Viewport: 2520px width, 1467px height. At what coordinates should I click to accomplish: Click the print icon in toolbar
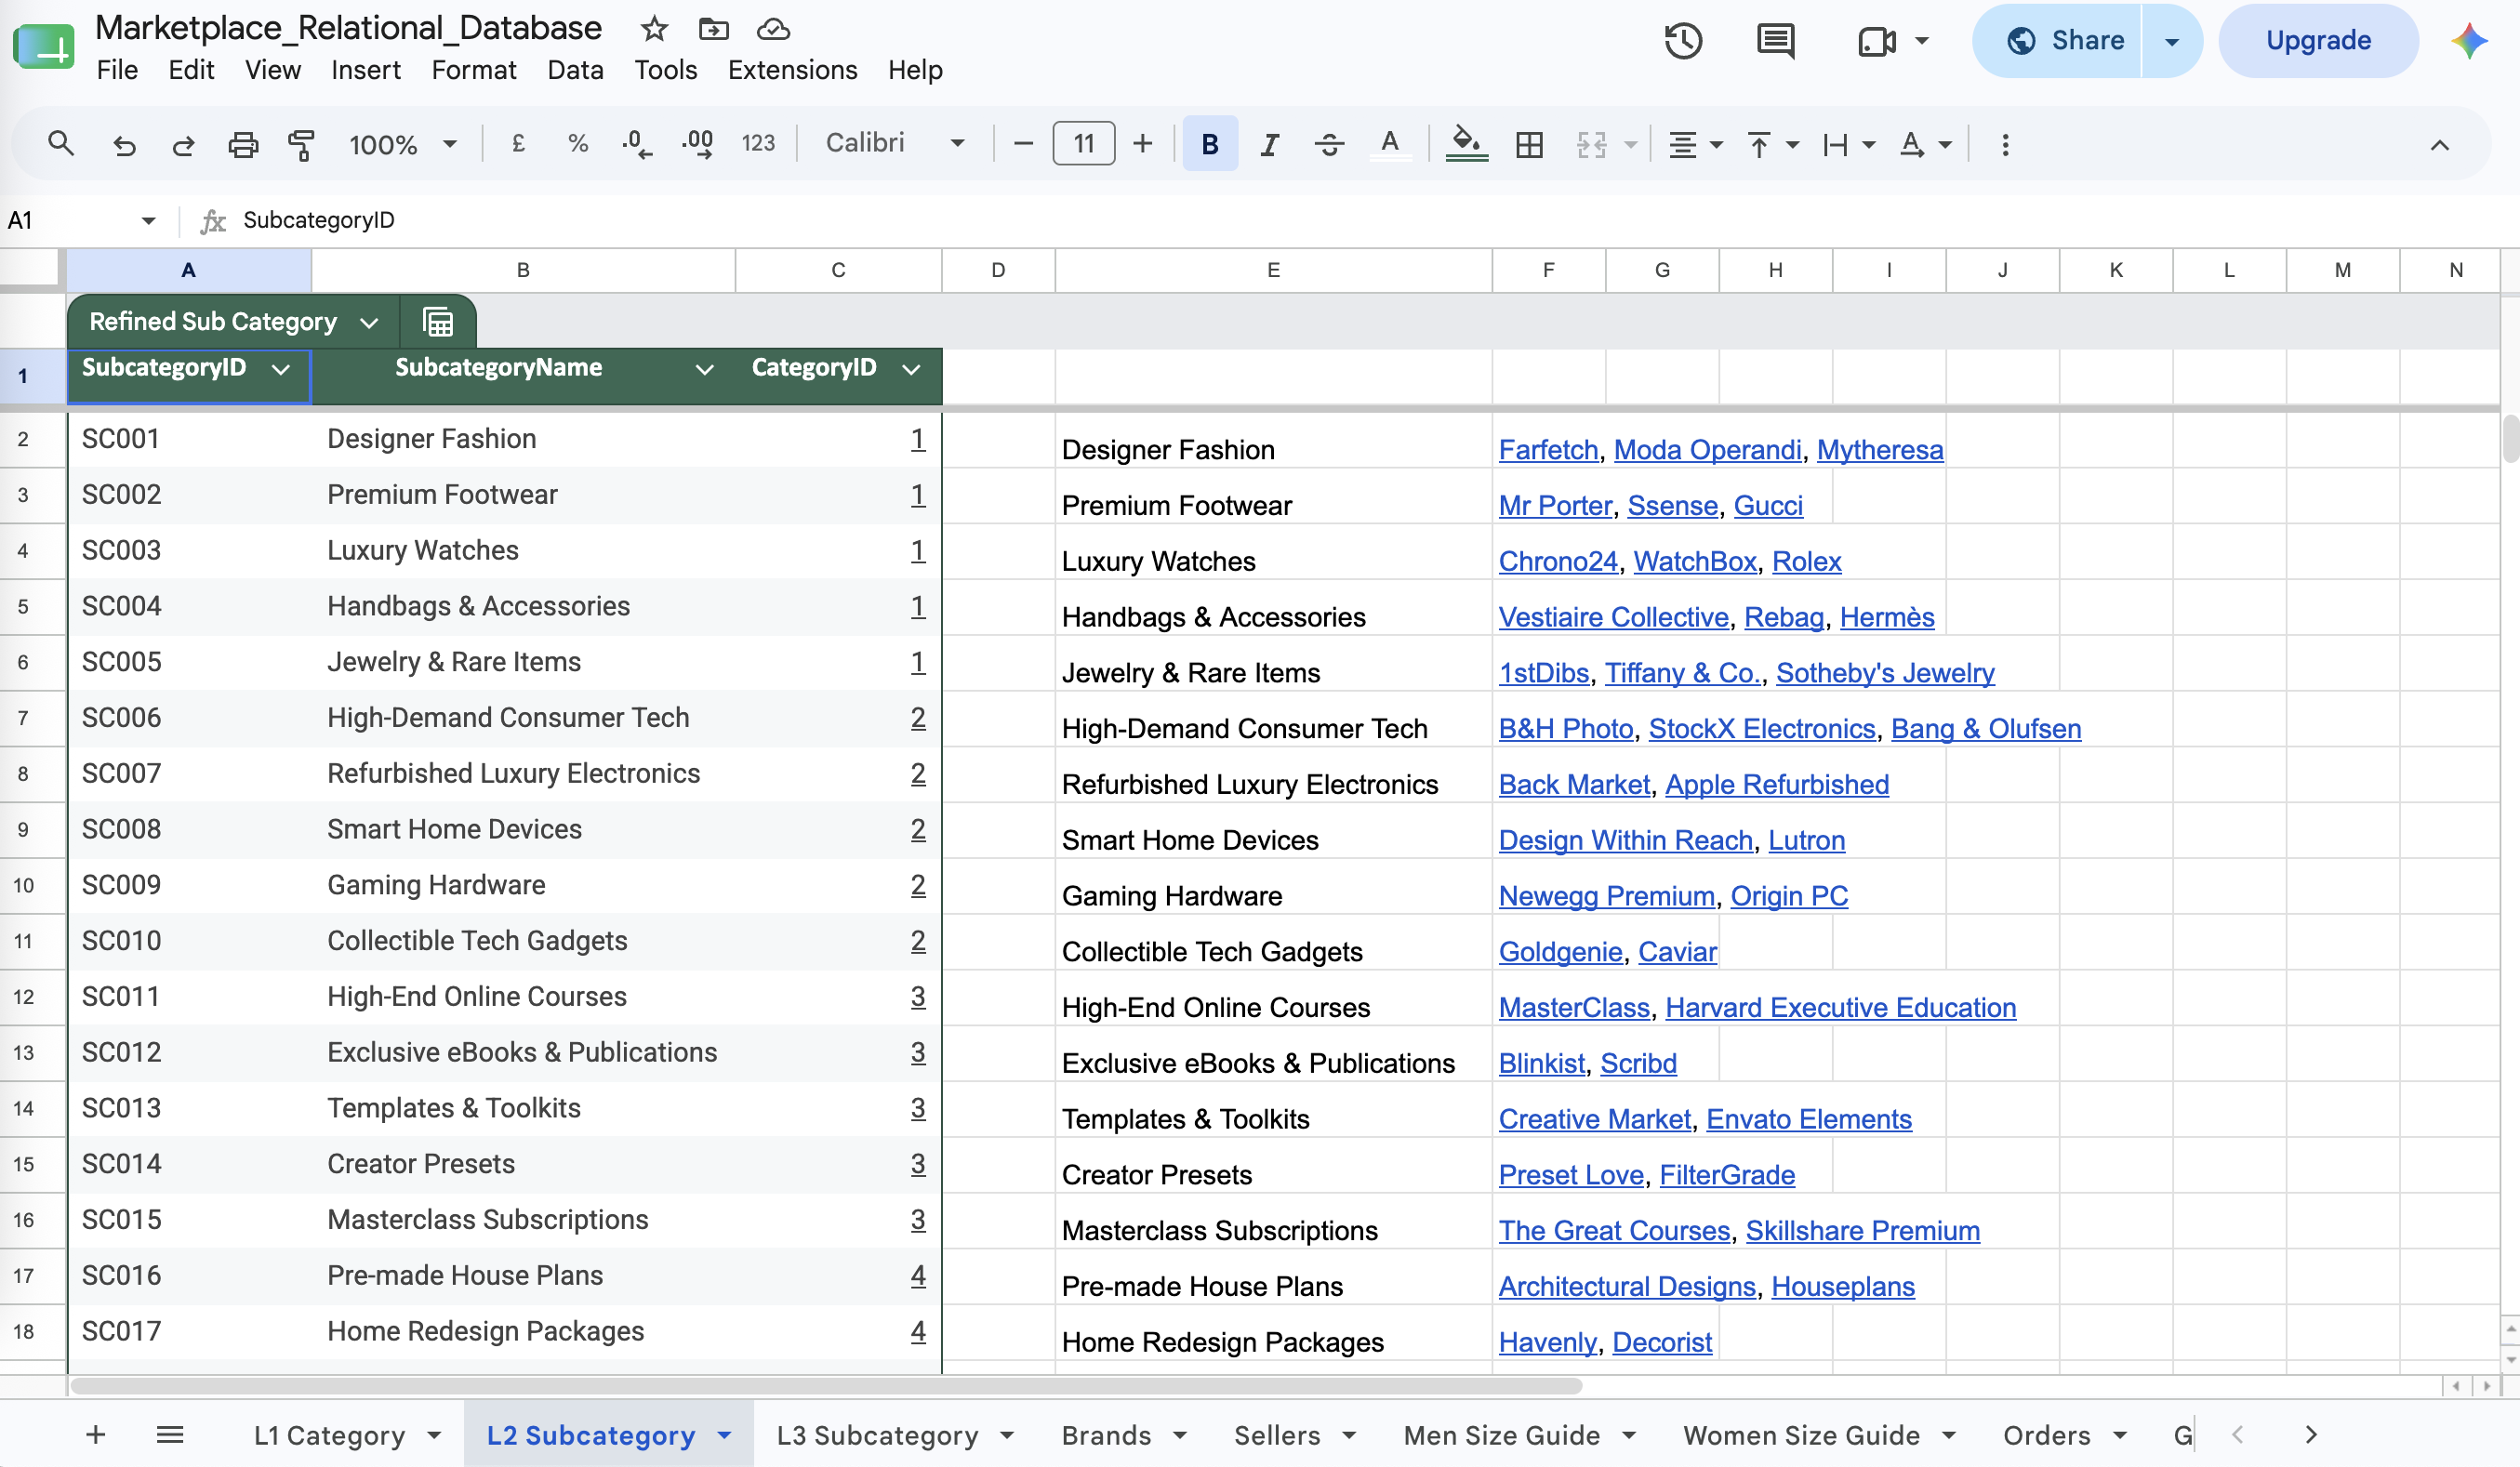(x=243, y=144)
